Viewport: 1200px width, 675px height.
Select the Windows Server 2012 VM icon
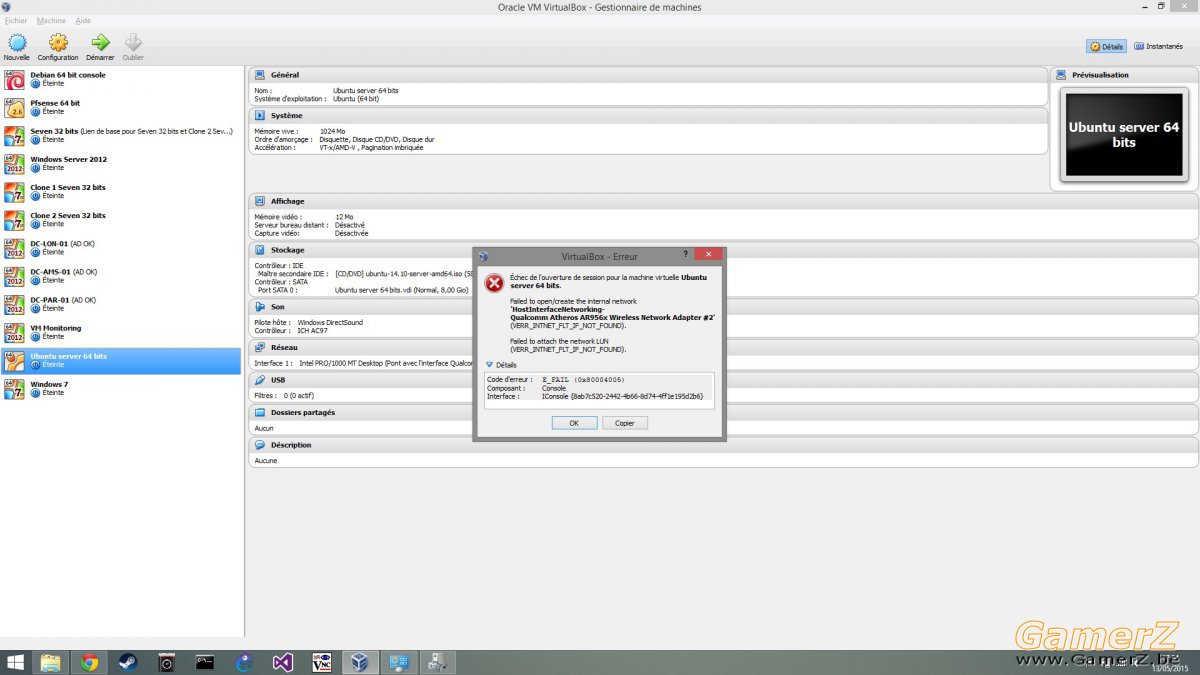(x=15, y=164)
